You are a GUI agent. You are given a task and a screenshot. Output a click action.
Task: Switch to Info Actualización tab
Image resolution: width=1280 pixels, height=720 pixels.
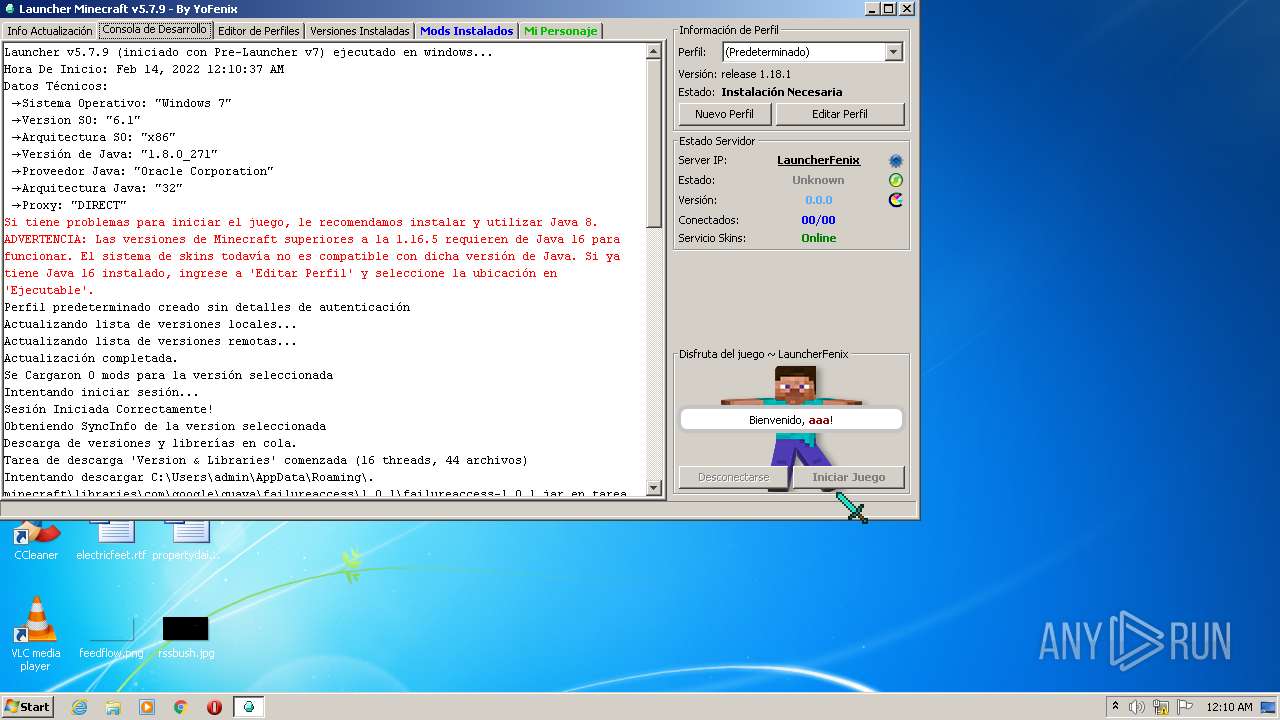[50, 31]
